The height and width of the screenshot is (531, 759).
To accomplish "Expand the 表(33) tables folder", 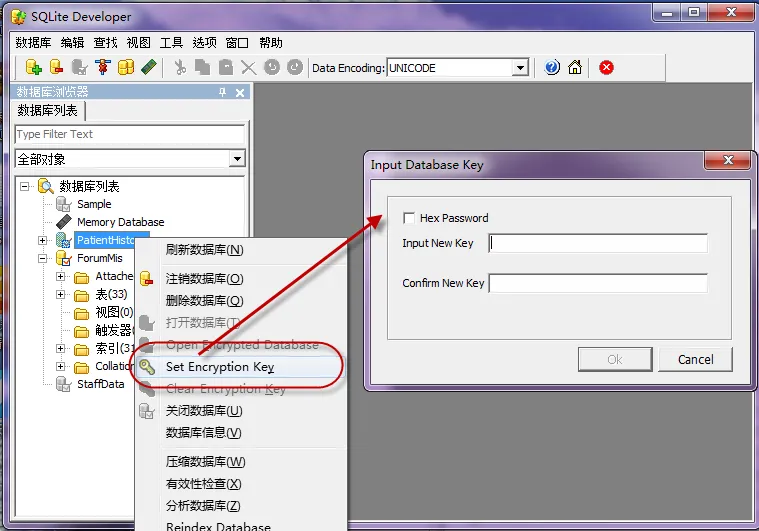I will point(61,294).
